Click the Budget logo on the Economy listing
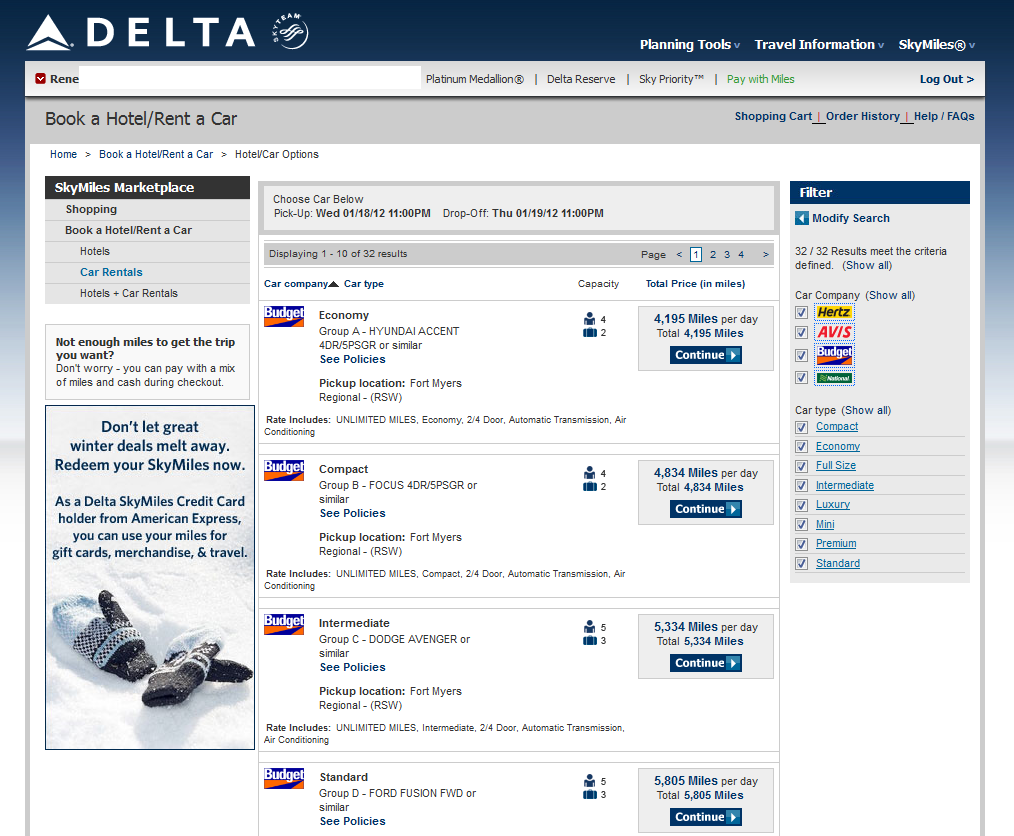 point(284,317)
